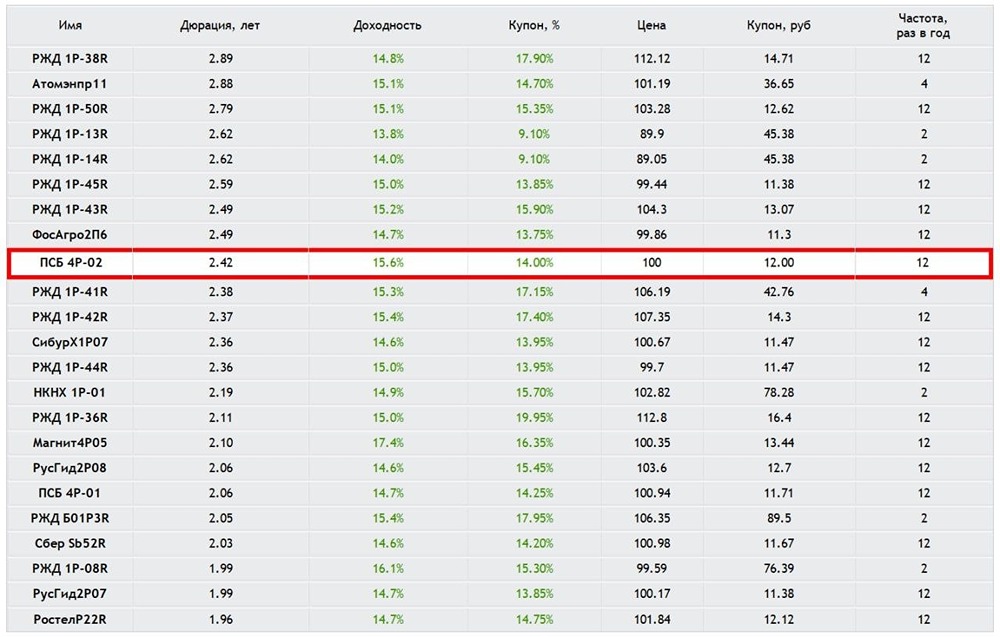
Task: Select the 16.1% yield of РЖД 1Р-08R
Action: (x=387, y=569)
